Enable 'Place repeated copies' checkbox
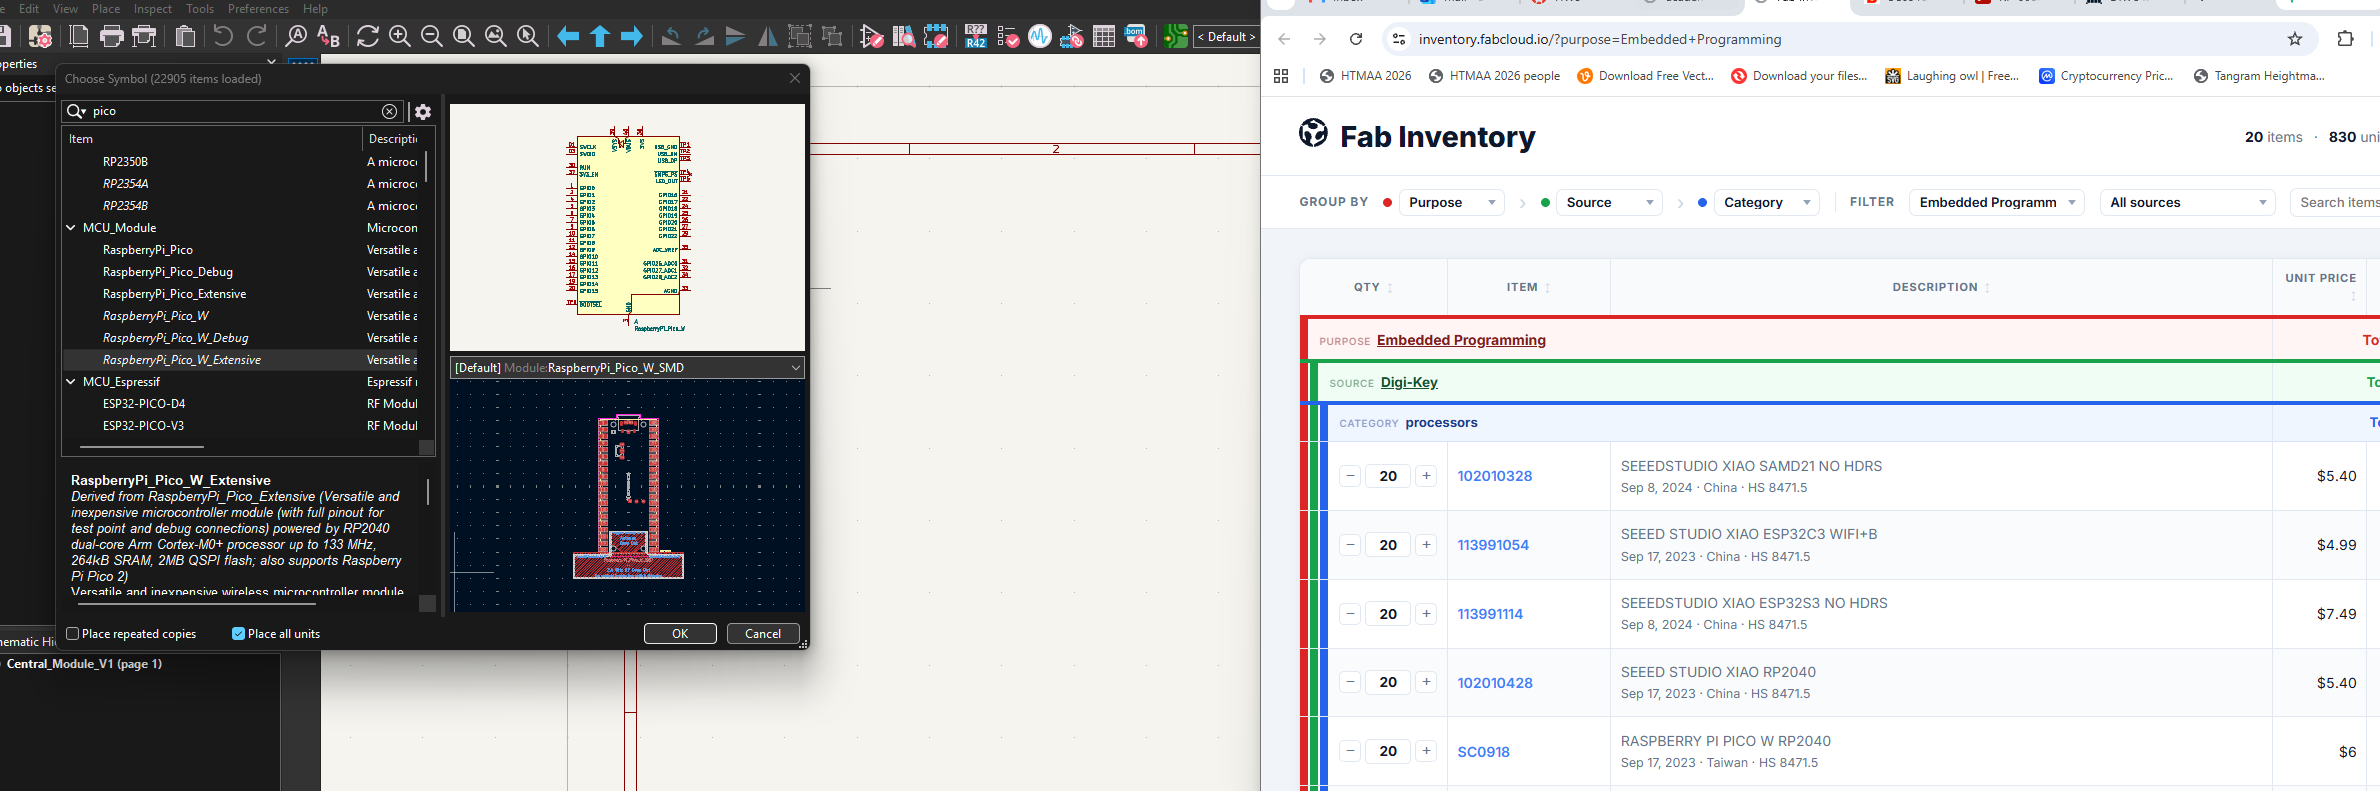Screen dimensions: 2380x791 coord(73,634)
